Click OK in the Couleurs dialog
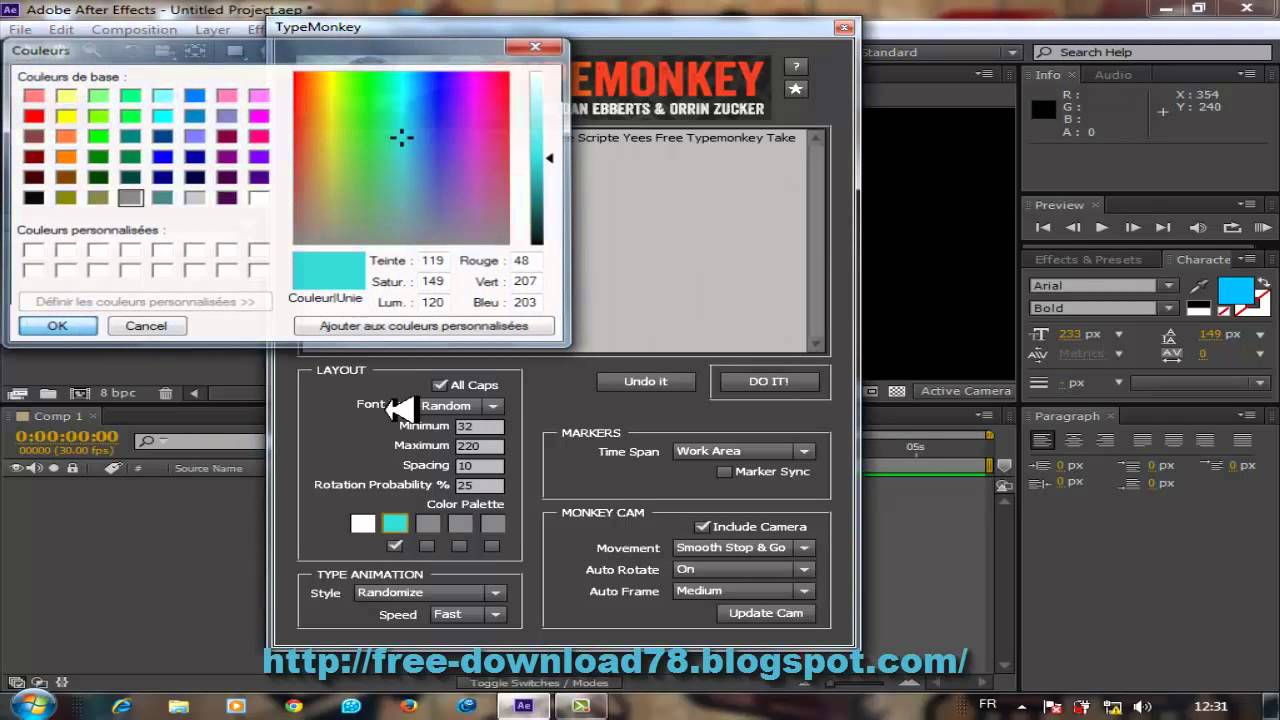Screen dimensions: 1280x720 (x=58, y=326)
